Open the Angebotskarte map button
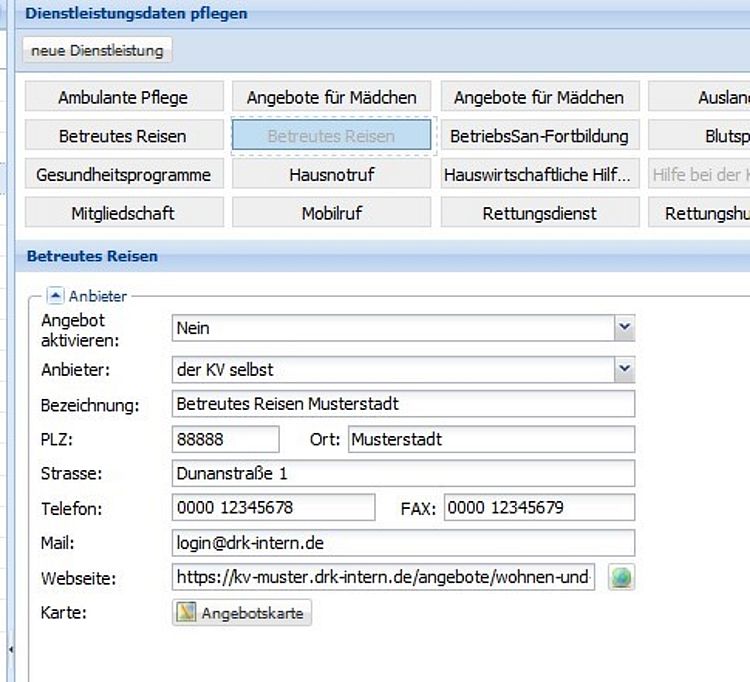750x682 pixels. 242,612
